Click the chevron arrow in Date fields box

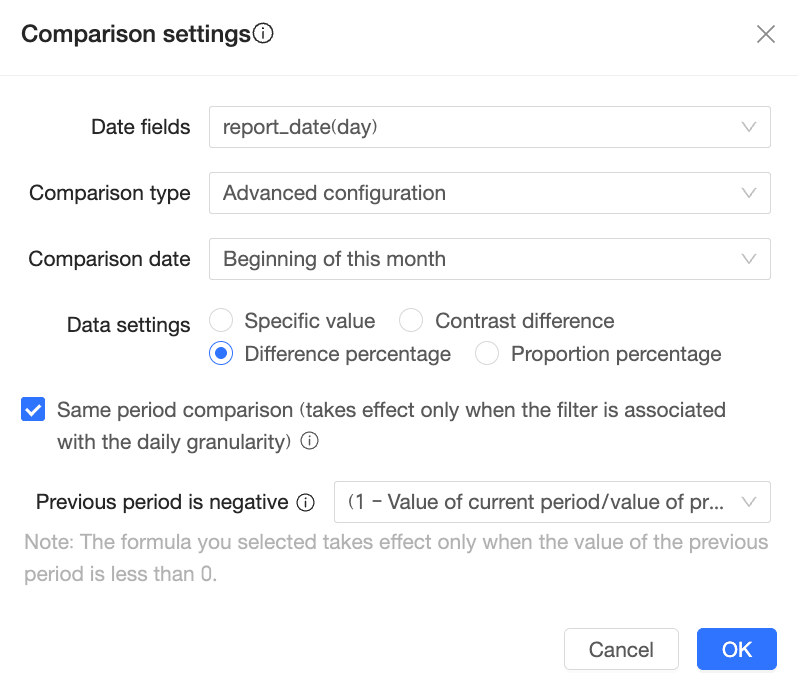[749, 127]
